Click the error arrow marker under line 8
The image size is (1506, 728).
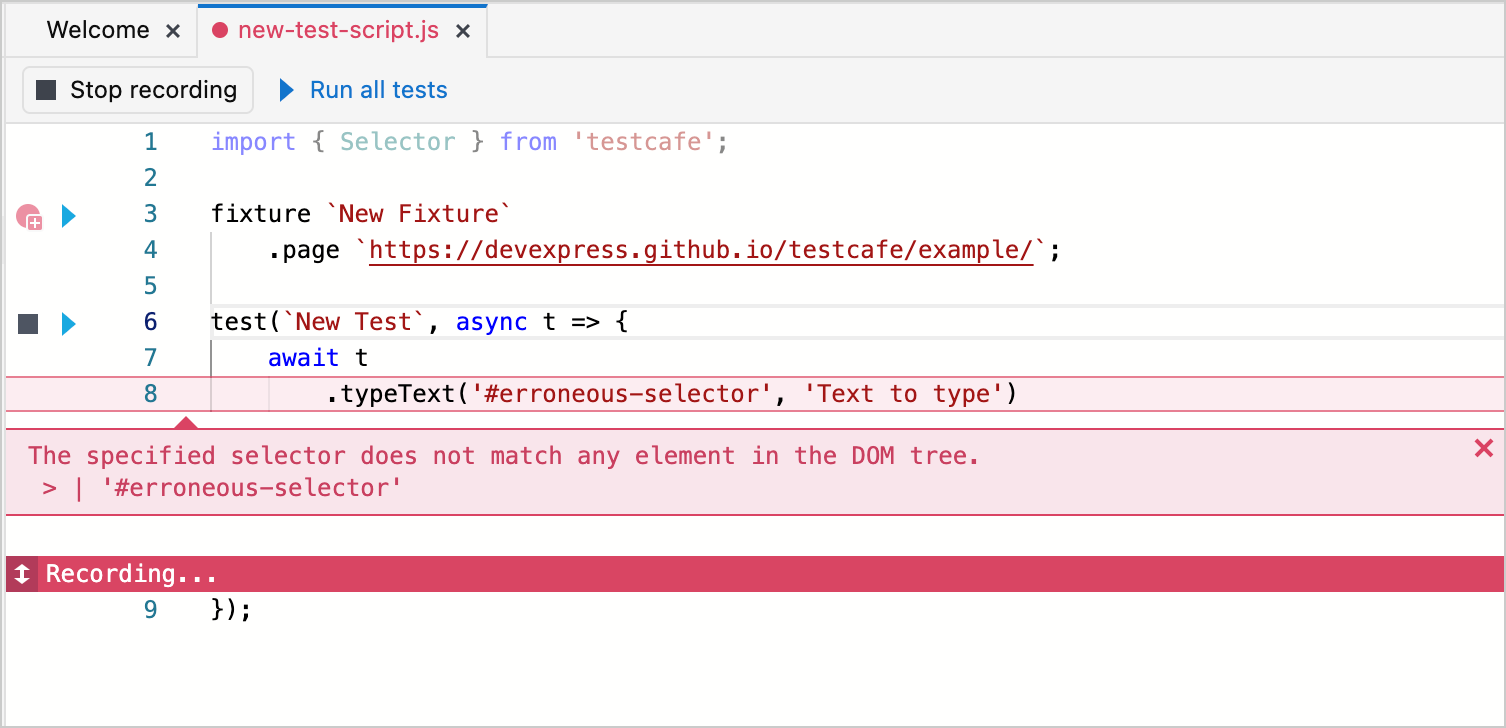(x=185, y=424)
